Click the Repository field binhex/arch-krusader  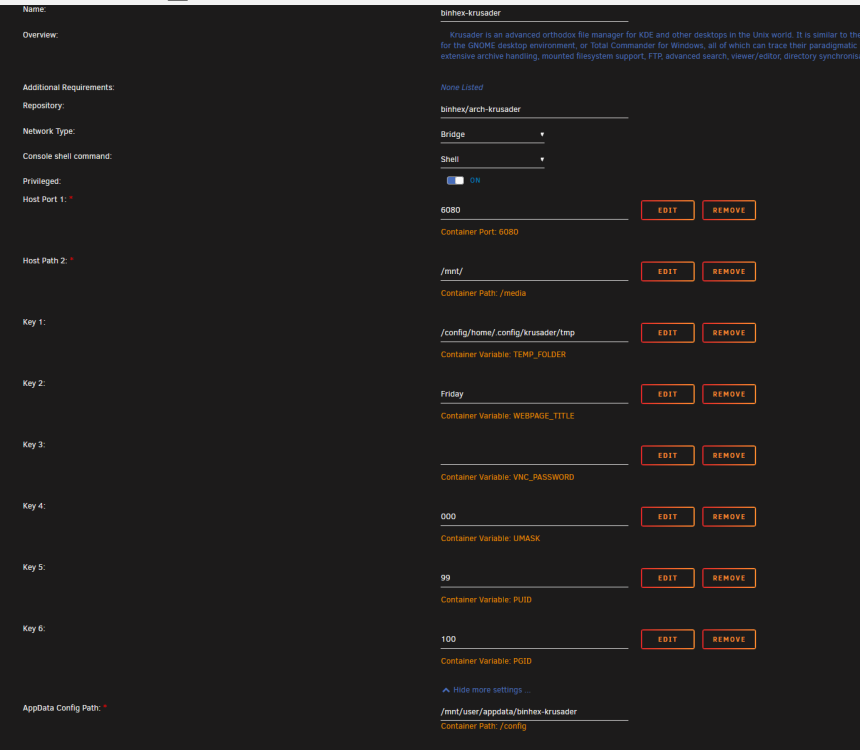point(534,109)
